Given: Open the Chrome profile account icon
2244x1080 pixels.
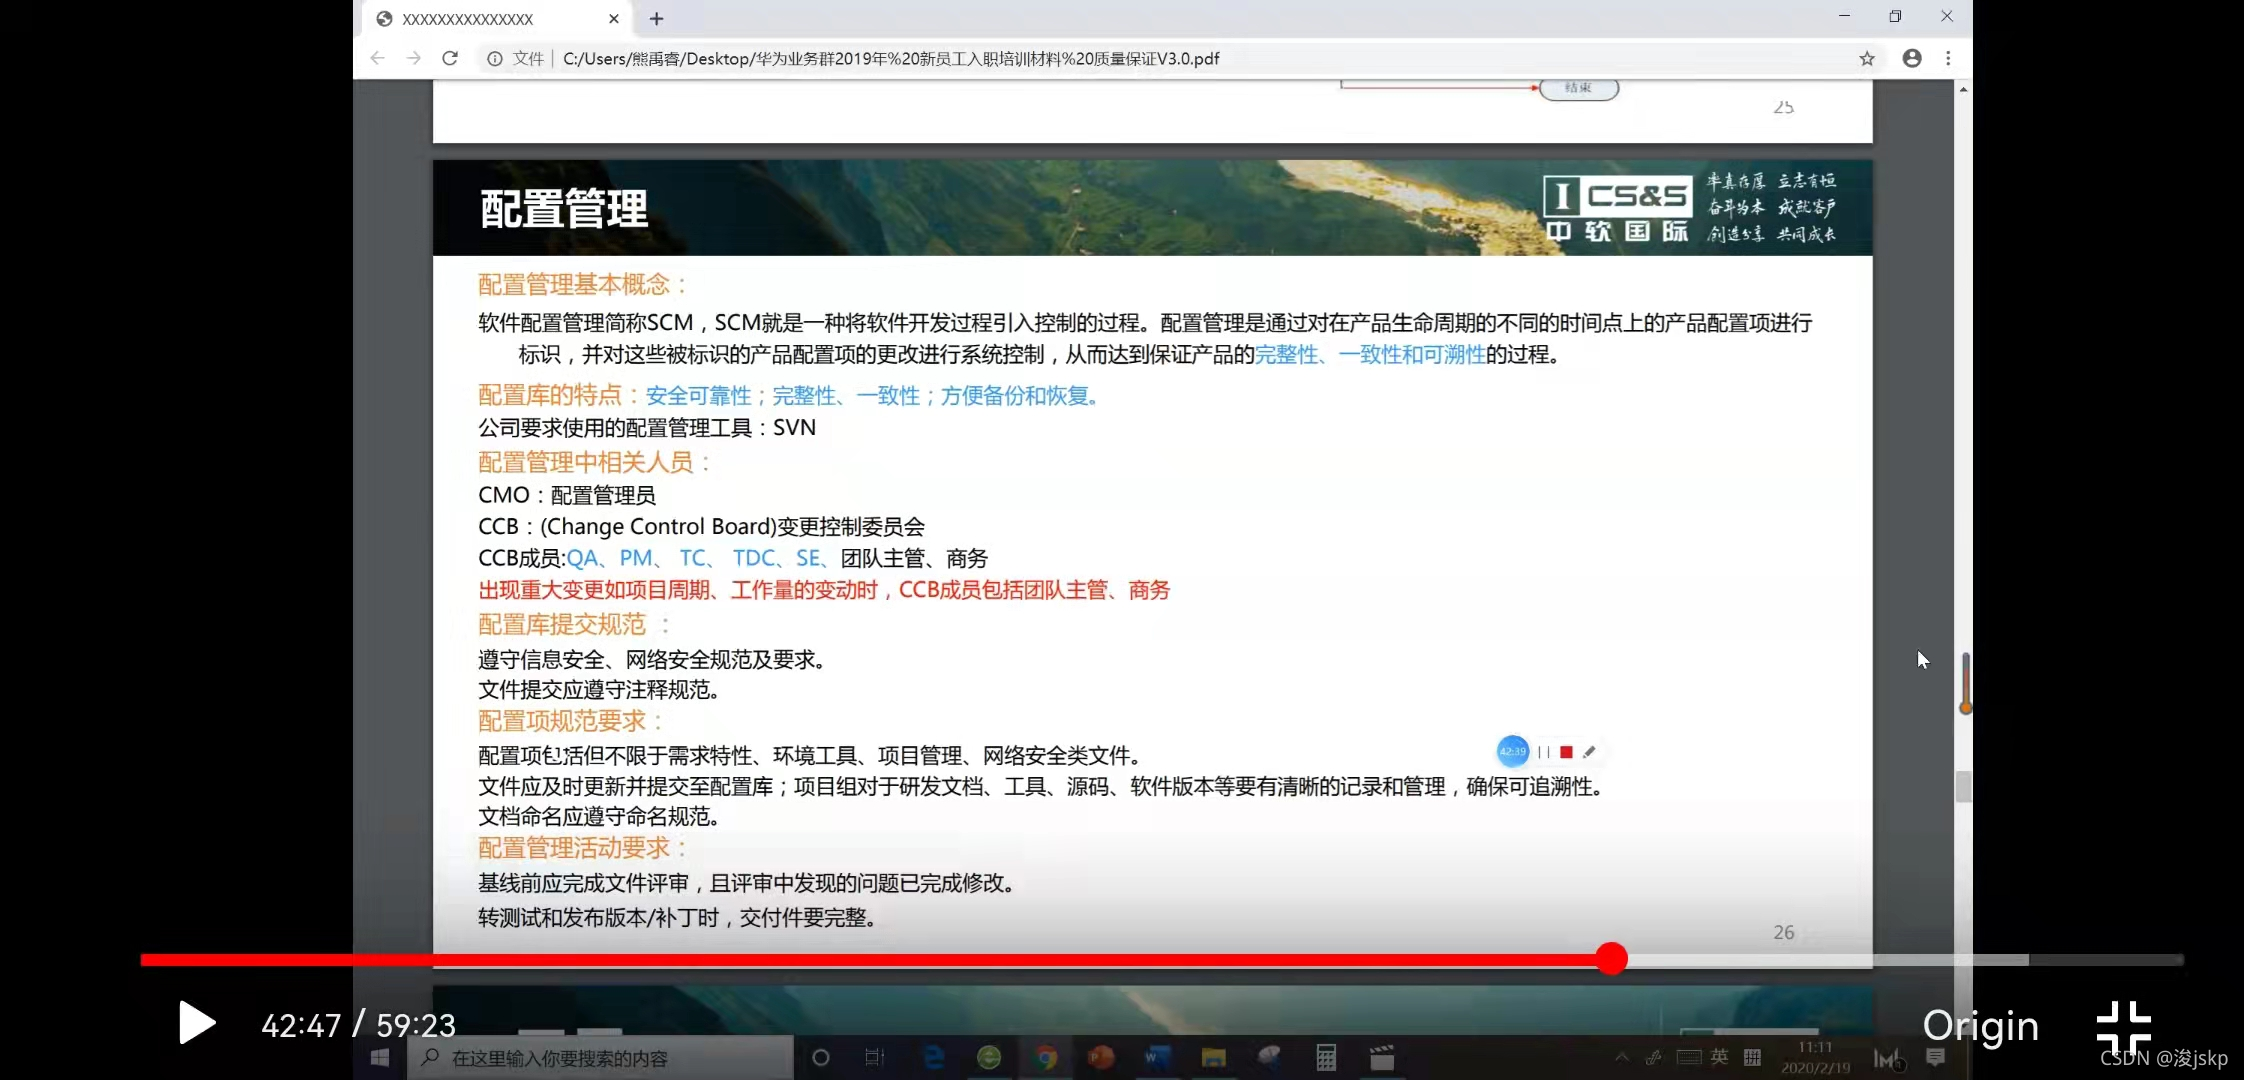Looking at the screenshot, I should click(x=1911, y=59).
